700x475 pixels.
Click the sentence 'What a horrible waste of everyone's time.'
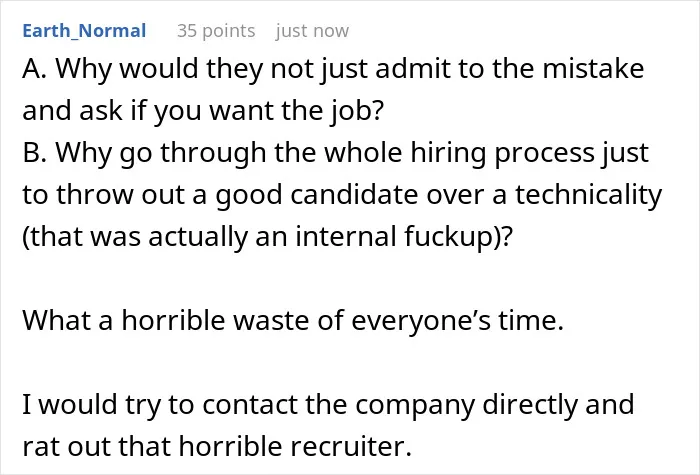(x=293, y=321)
